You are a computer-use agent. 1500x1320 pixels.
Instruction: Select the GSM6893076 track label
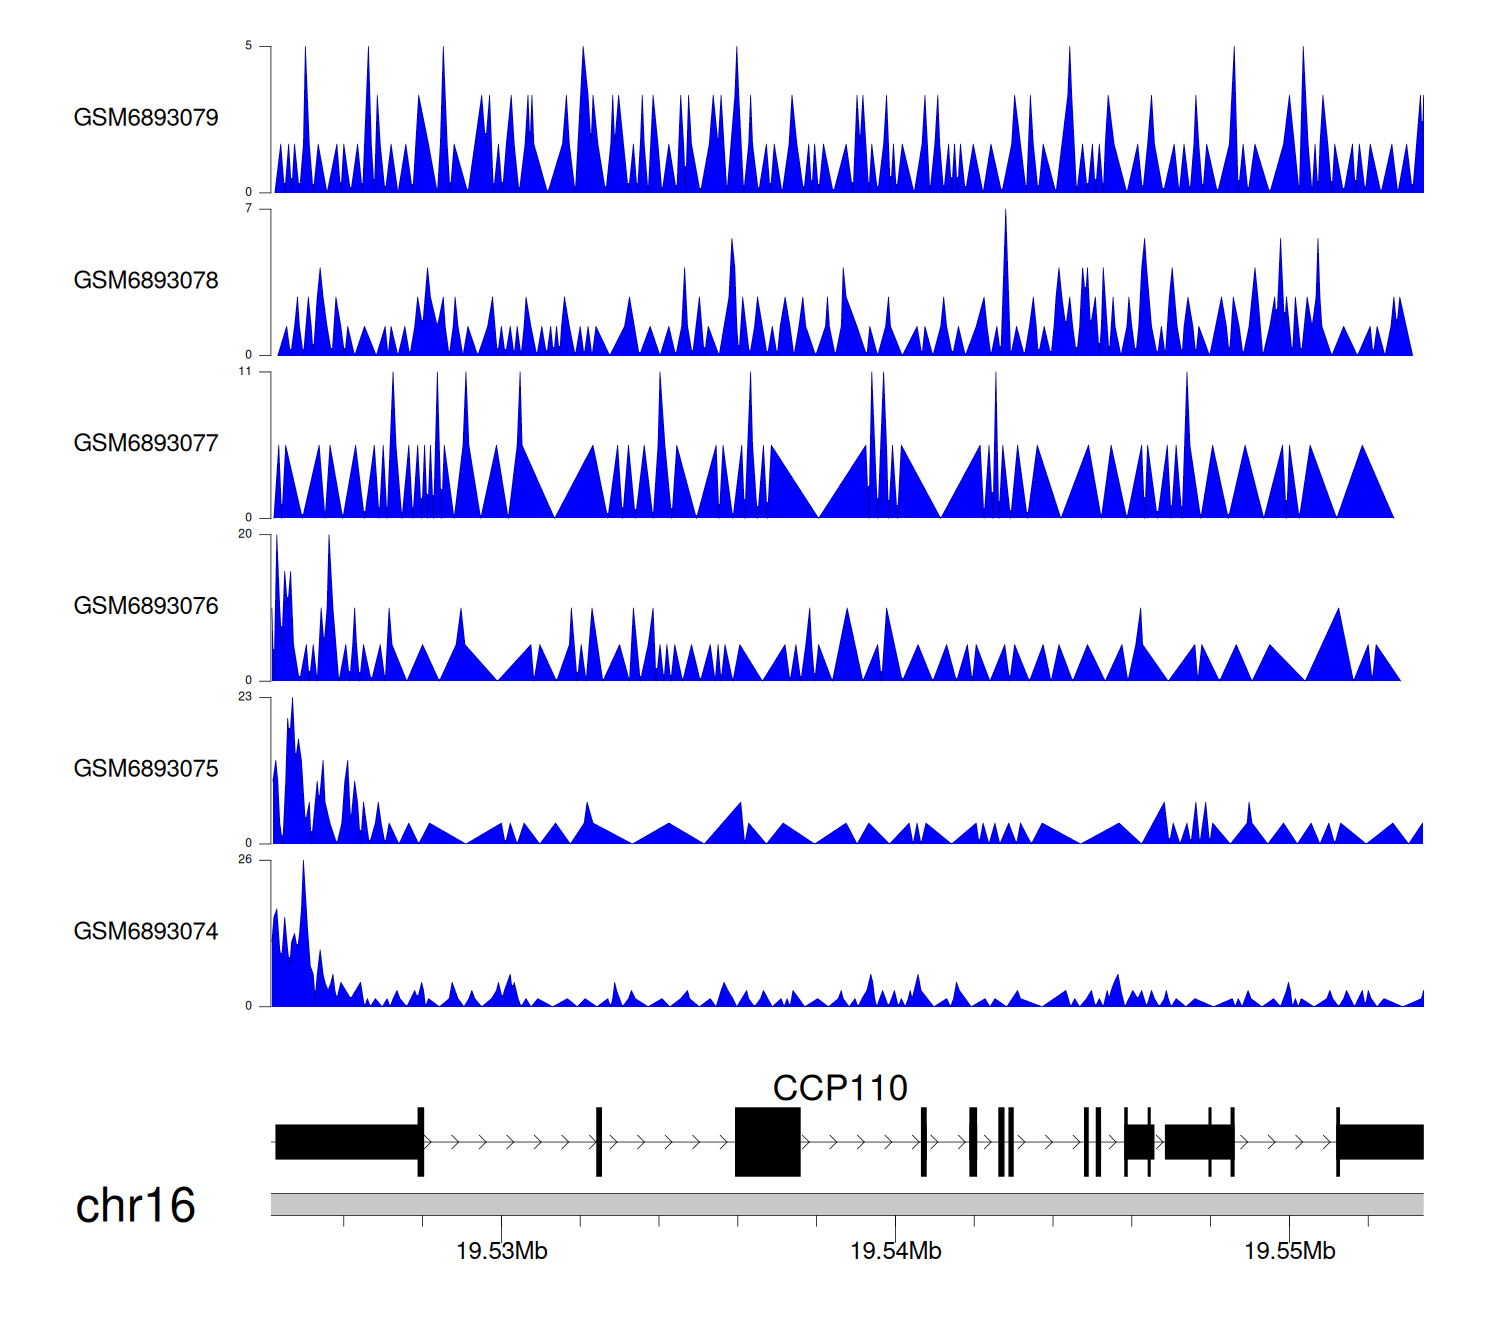pos(146,606)
